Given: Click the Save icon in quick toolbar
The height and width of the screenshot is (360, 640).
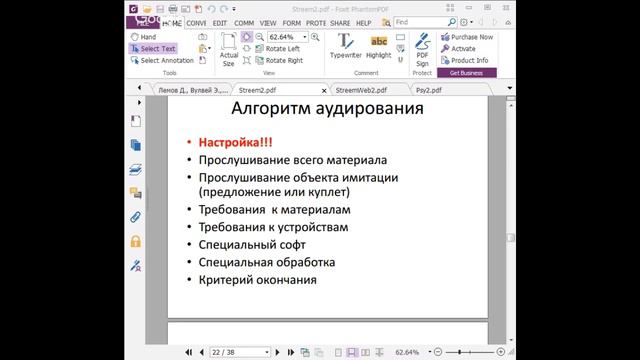Looking at the screenshot, I should (x=160, y=9).
